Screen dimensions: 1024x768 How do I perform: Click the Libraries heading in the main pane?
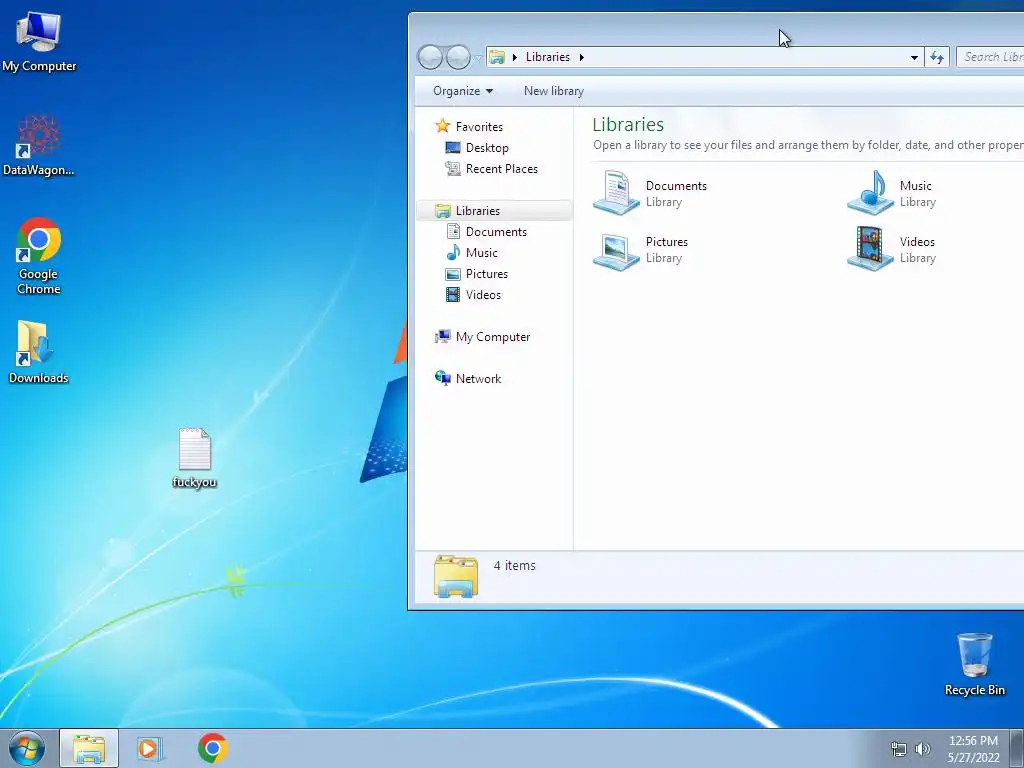click(628, 124)
